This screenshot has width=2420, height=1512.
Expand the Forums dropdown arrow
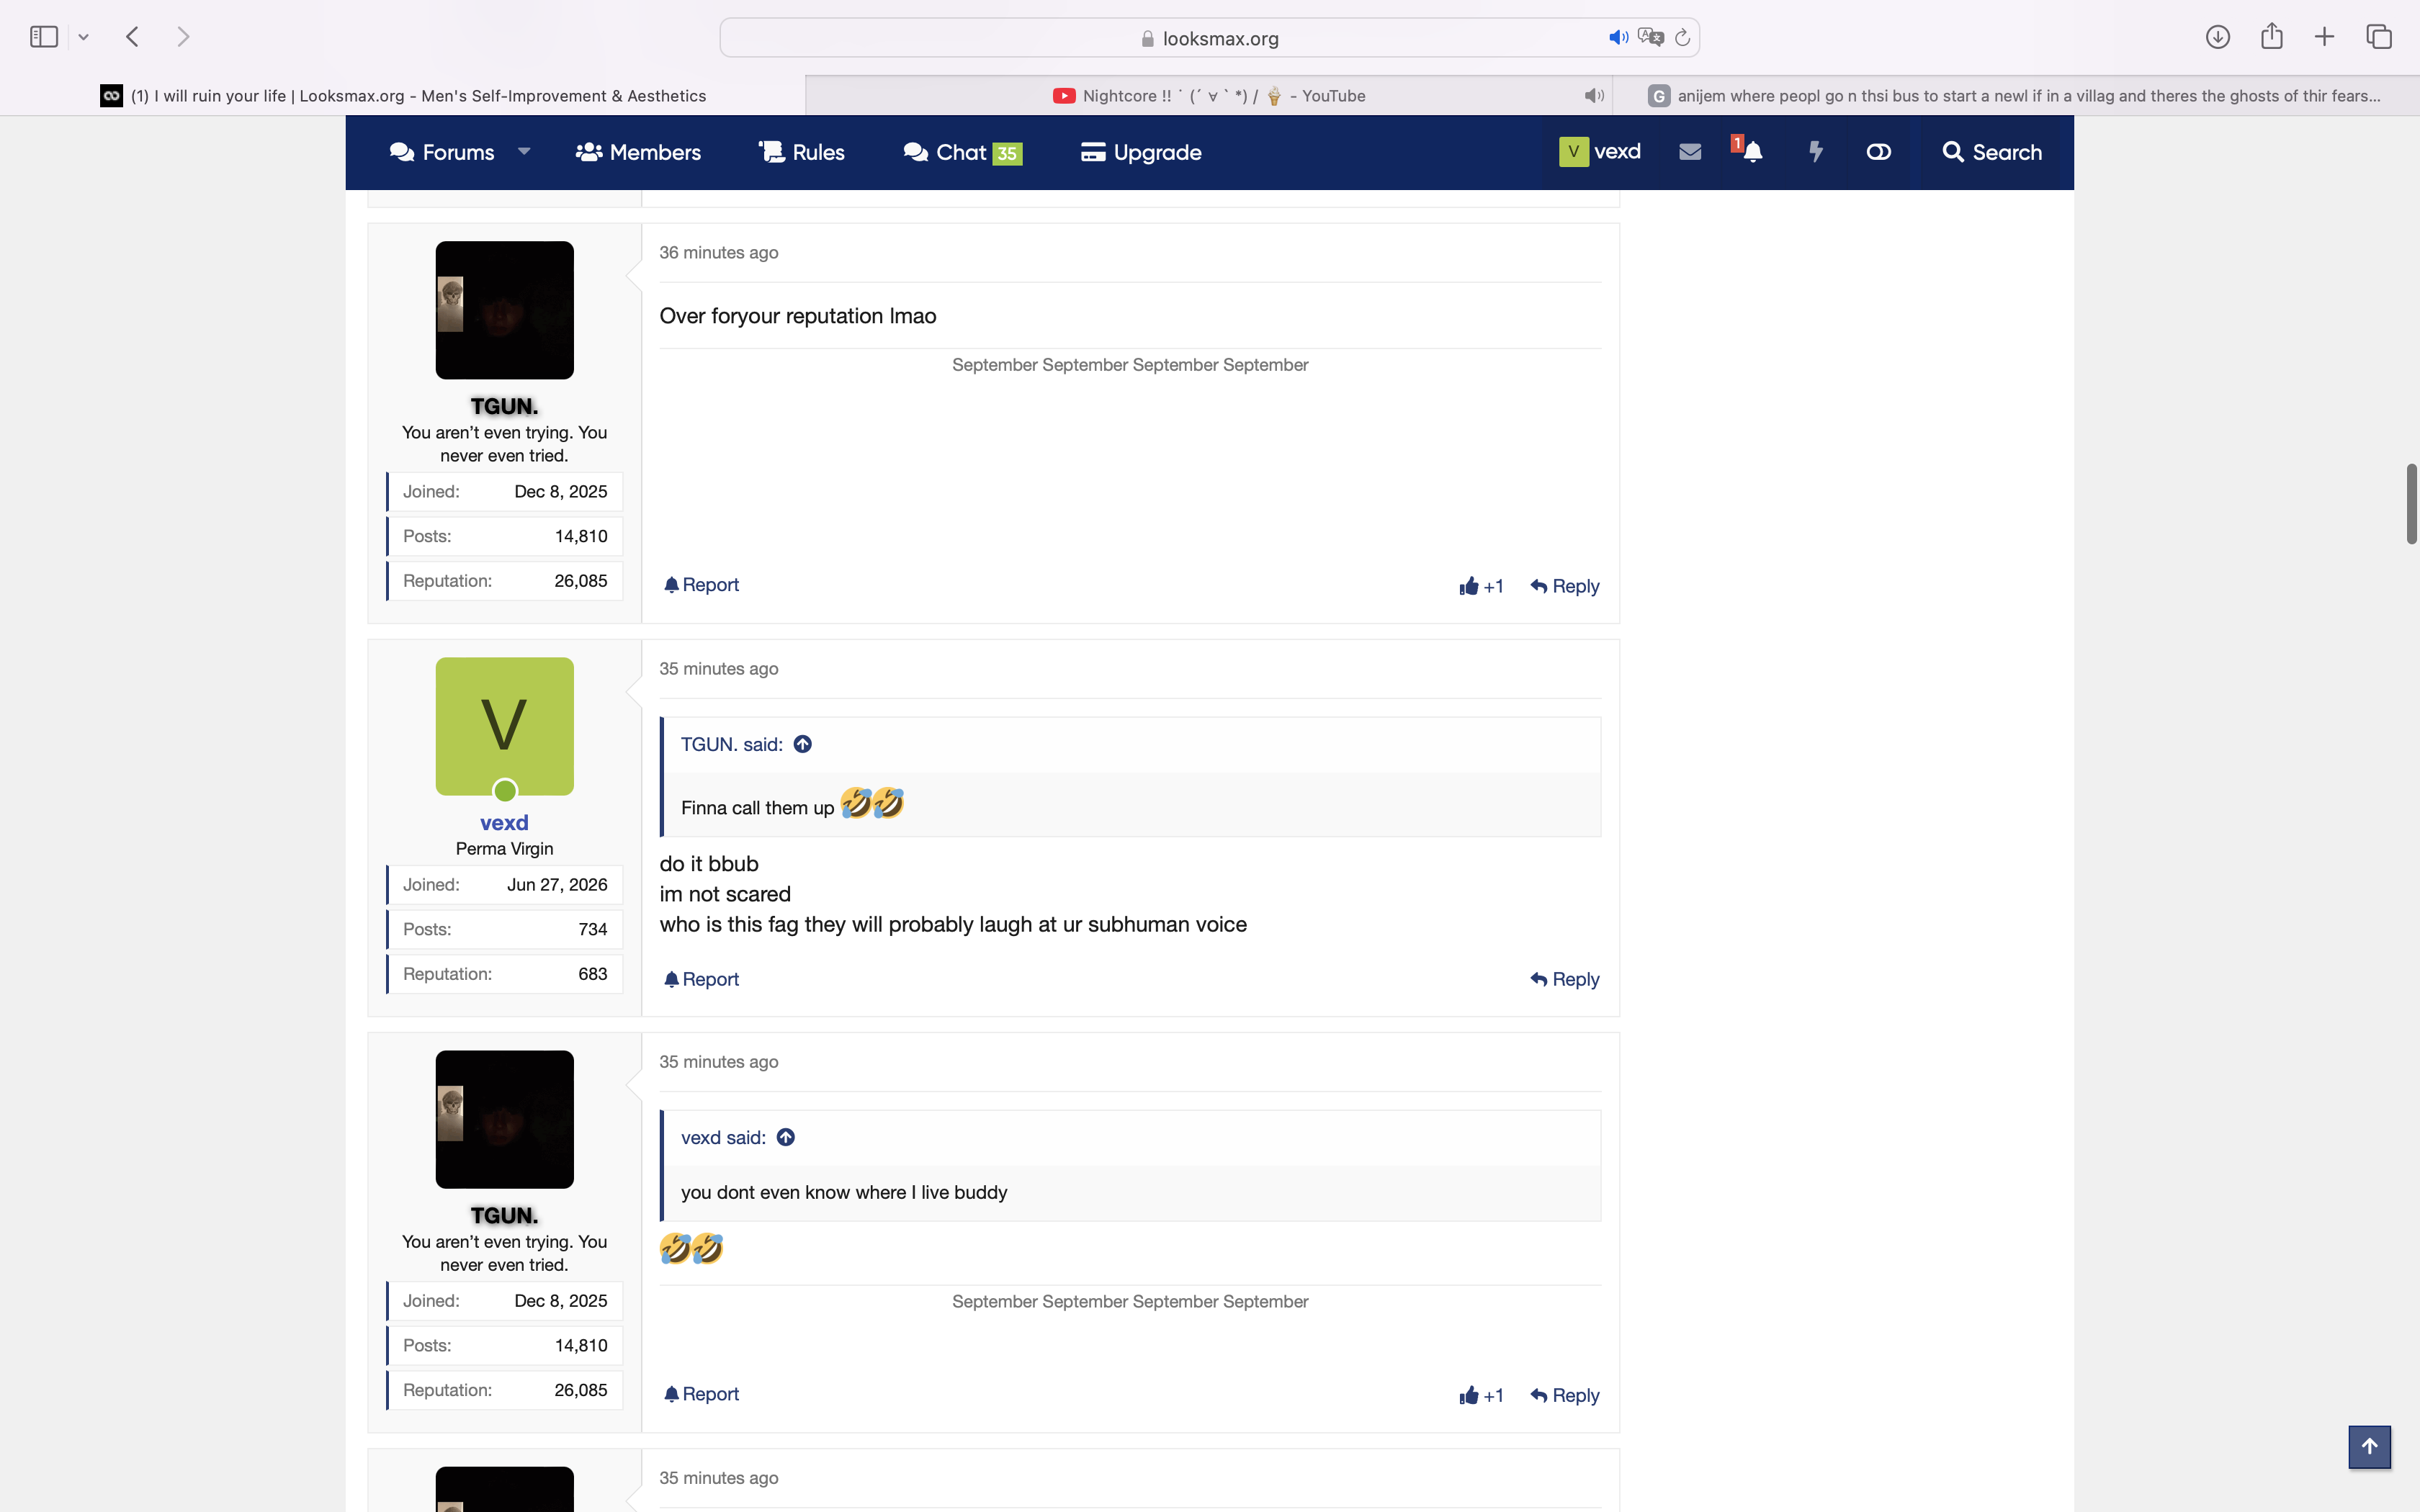click(x=524, y=152)
